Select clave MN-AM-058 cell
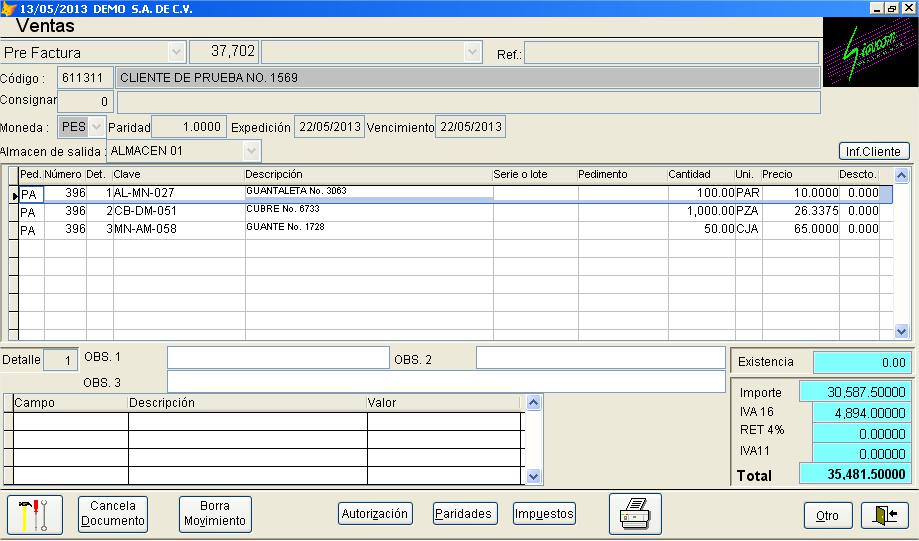The height and width of the screenshot is (541, 919). pyautogui.click(x=179, y=229)
